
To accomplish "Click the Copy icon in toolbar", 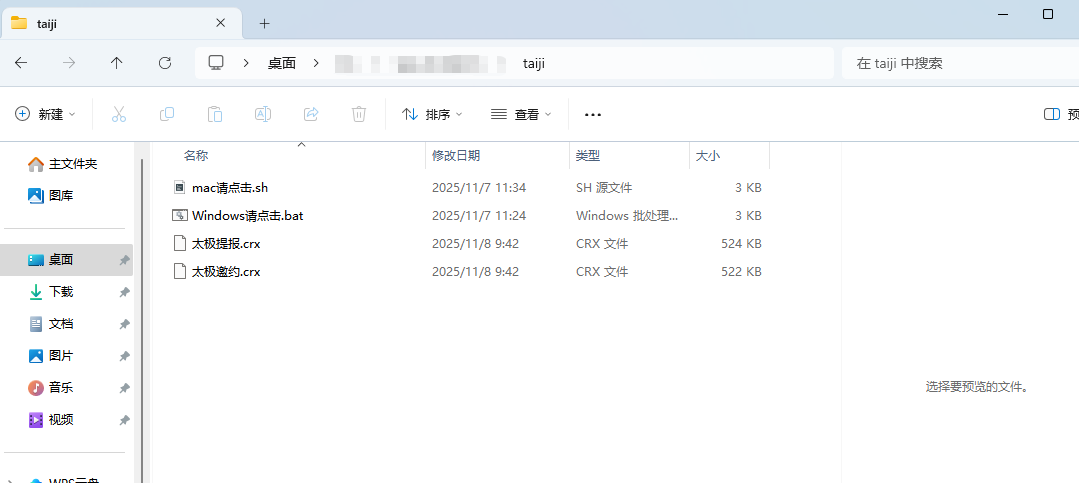I will [x=167, y=114].
